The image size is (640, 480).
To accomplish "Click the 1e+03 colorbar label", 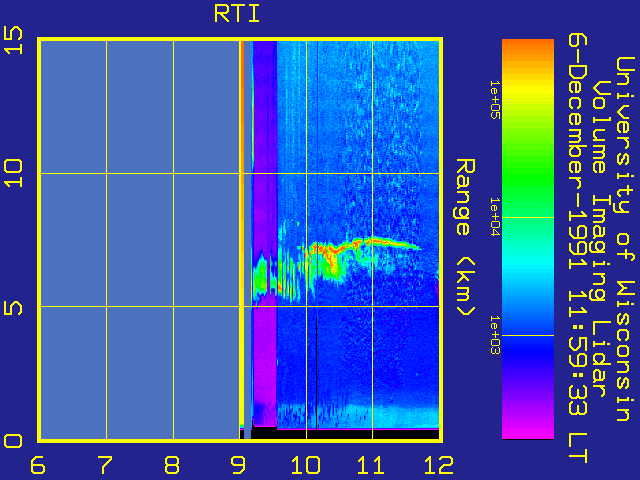I will click(x=495, y=335).
